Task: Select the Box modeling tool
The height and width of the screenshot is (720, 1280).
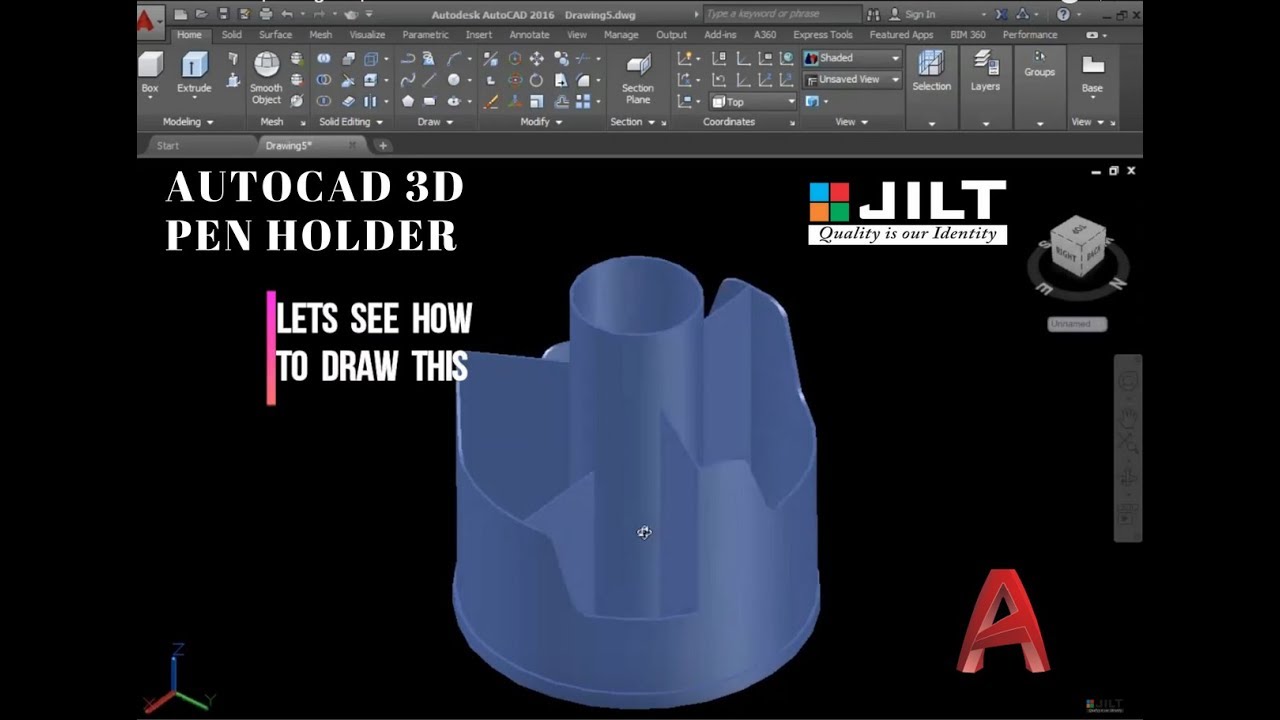Action: [x=150, y=72]
